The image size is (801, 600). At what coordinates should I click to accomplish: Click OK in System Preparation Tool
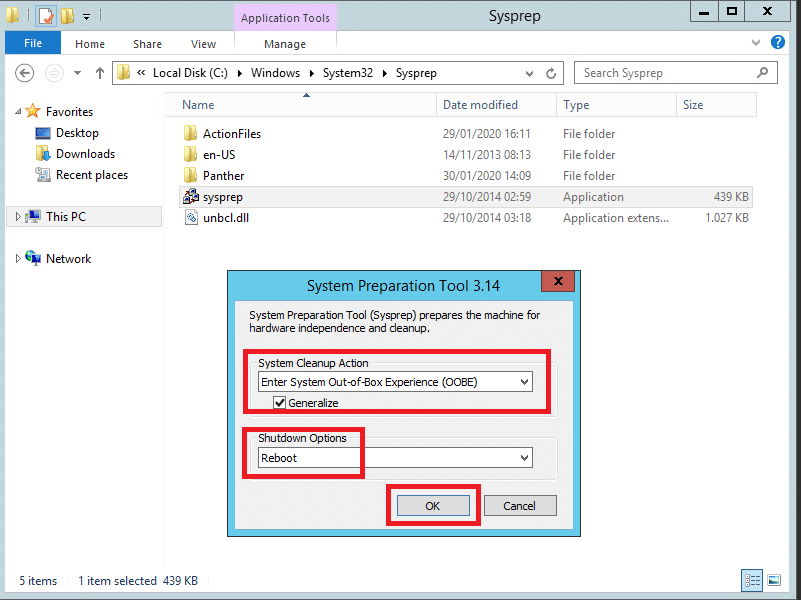tap(433, 506)
